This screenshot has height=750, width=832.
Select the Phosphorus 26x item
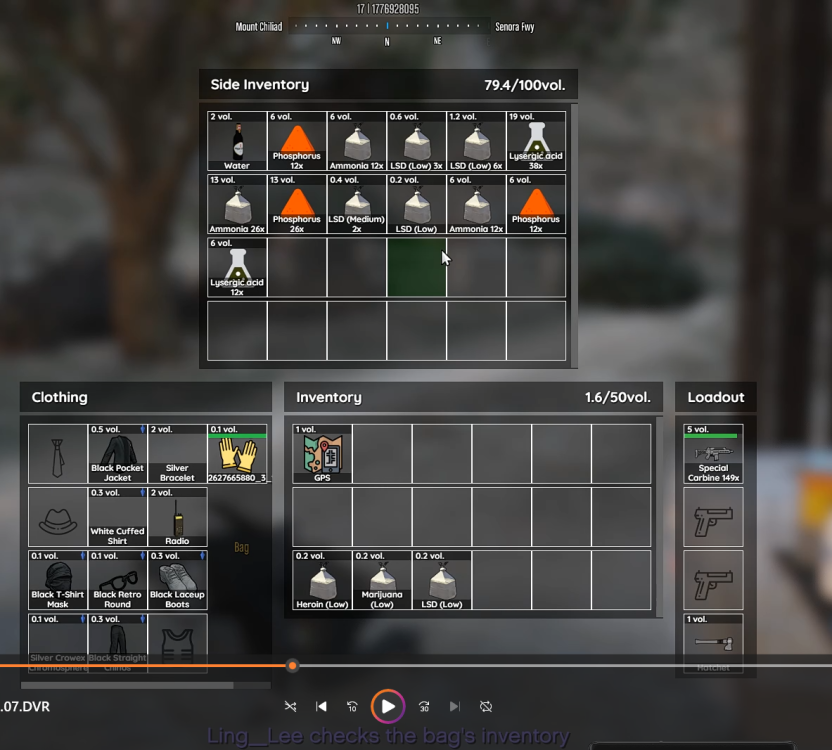297,204
